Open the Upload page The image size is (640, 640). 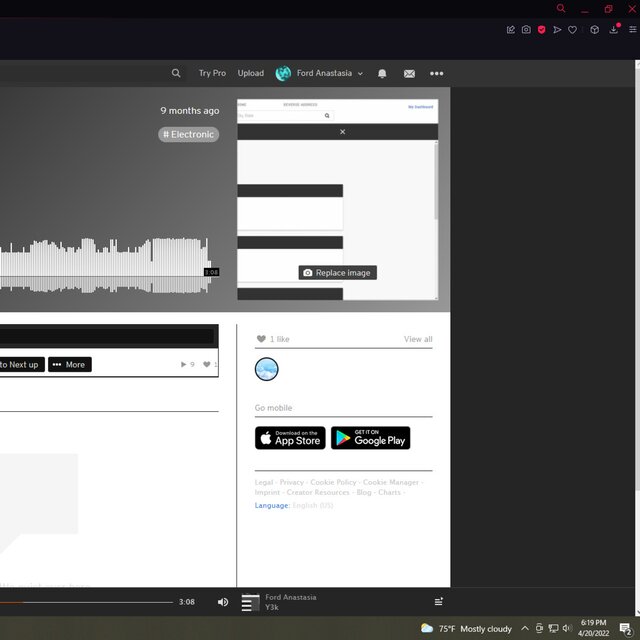click(251, 73)
